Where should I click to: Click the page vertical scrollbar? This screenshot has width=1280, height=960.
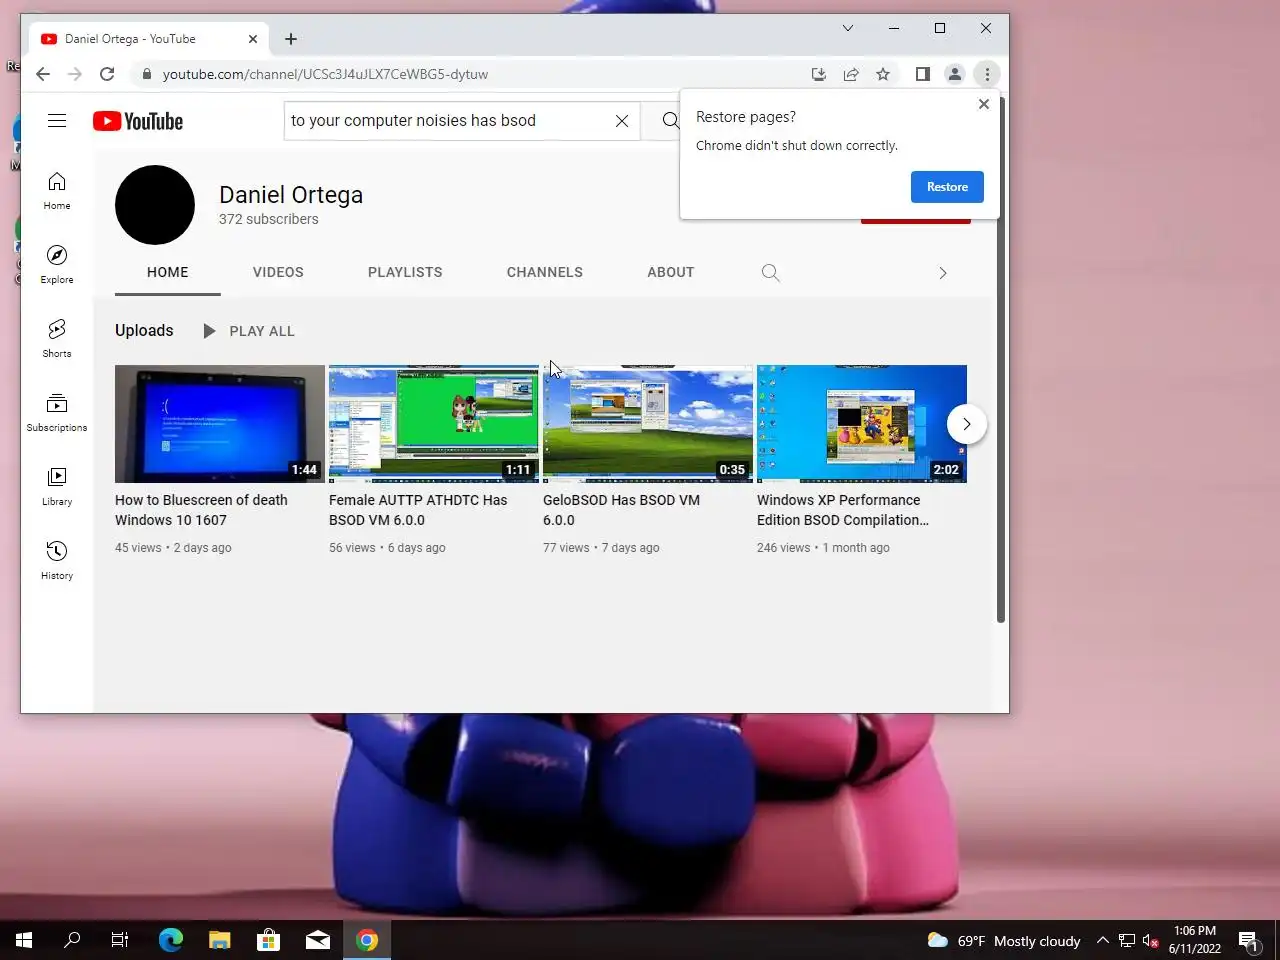[1000, 360]
